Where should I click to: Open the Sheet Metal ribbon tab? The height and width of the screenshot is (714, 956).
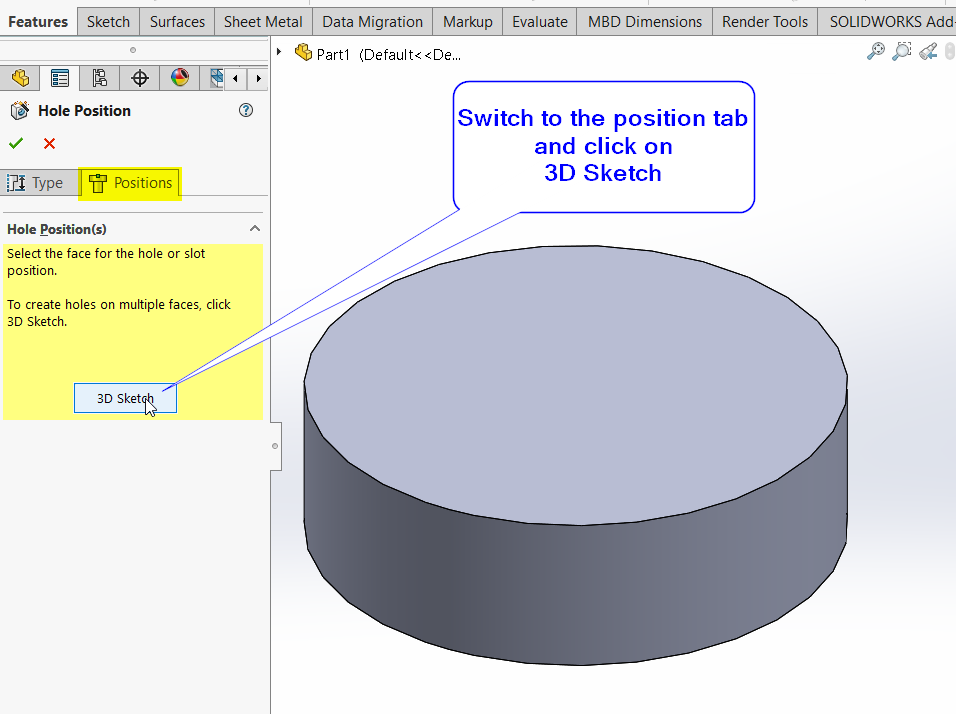[263, 21]
